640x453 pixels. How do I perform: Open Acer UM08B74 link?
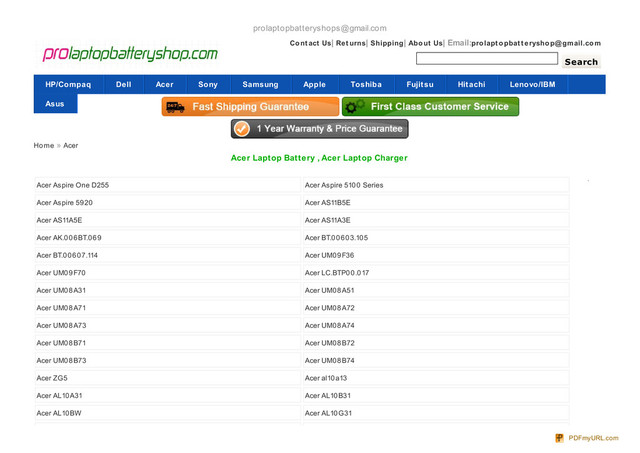329,361
